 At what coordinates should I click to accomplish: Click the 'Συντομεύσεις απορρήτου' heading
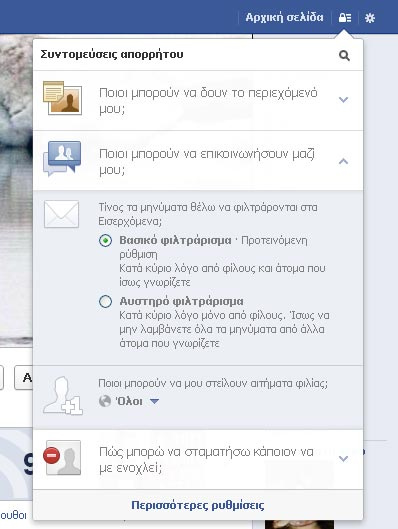[x=112, y=54]
